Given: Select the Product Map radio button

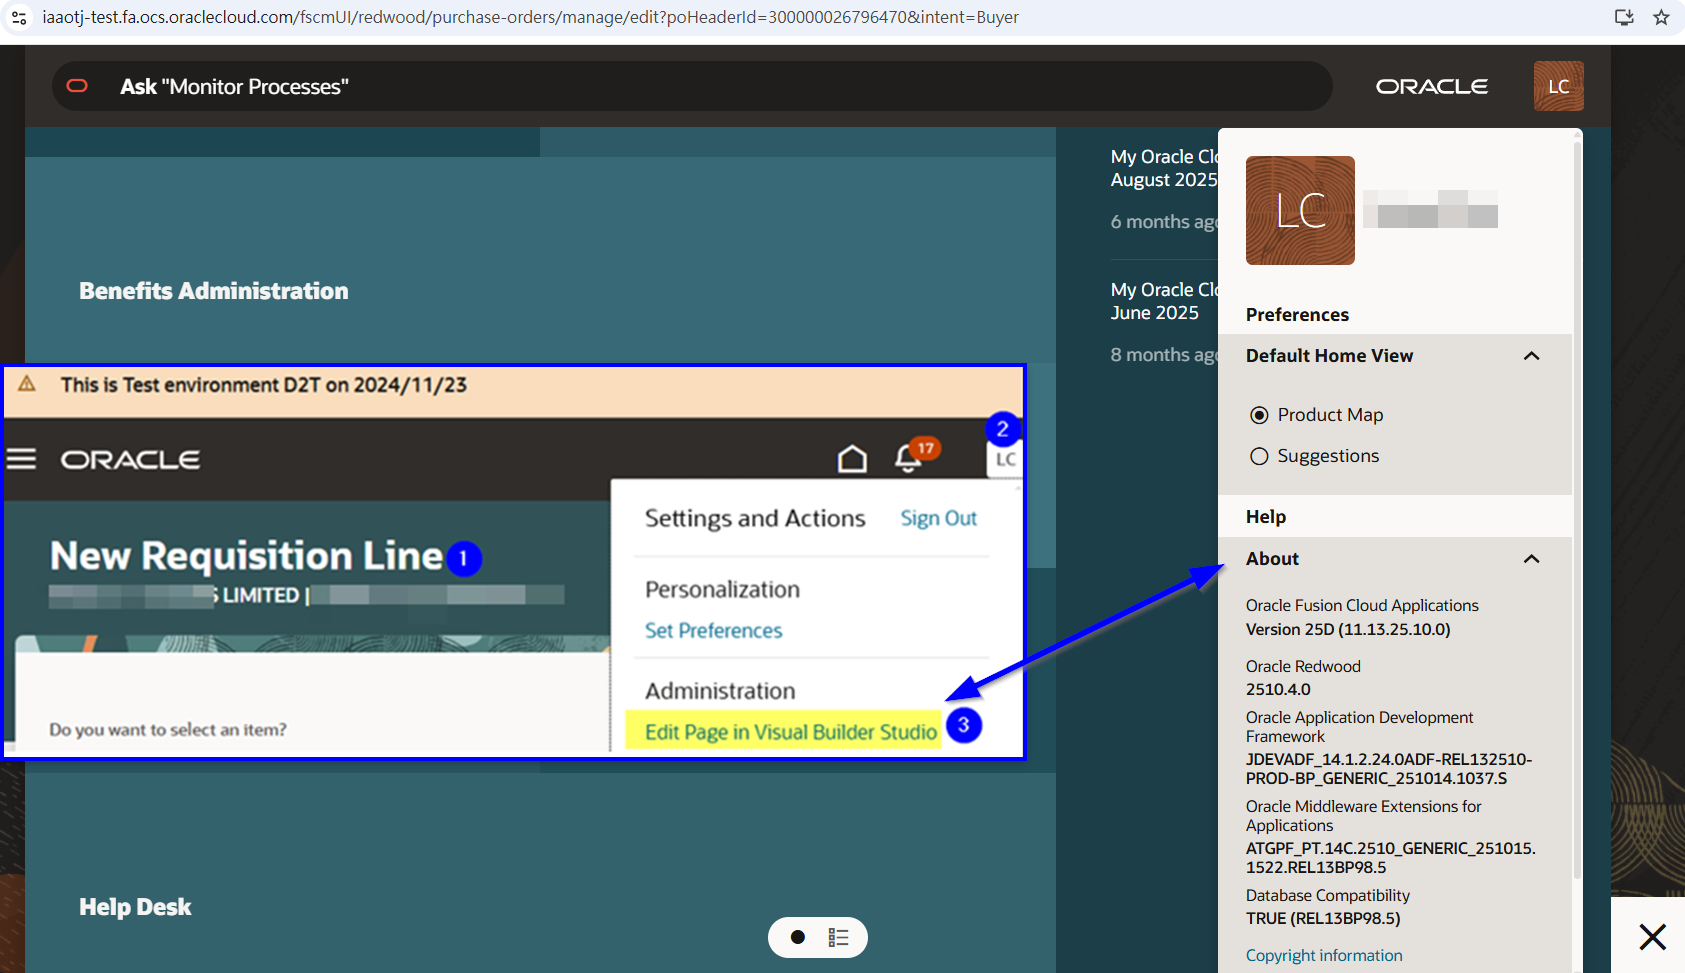Looking at the screenshot, I should pos(1259,415).
